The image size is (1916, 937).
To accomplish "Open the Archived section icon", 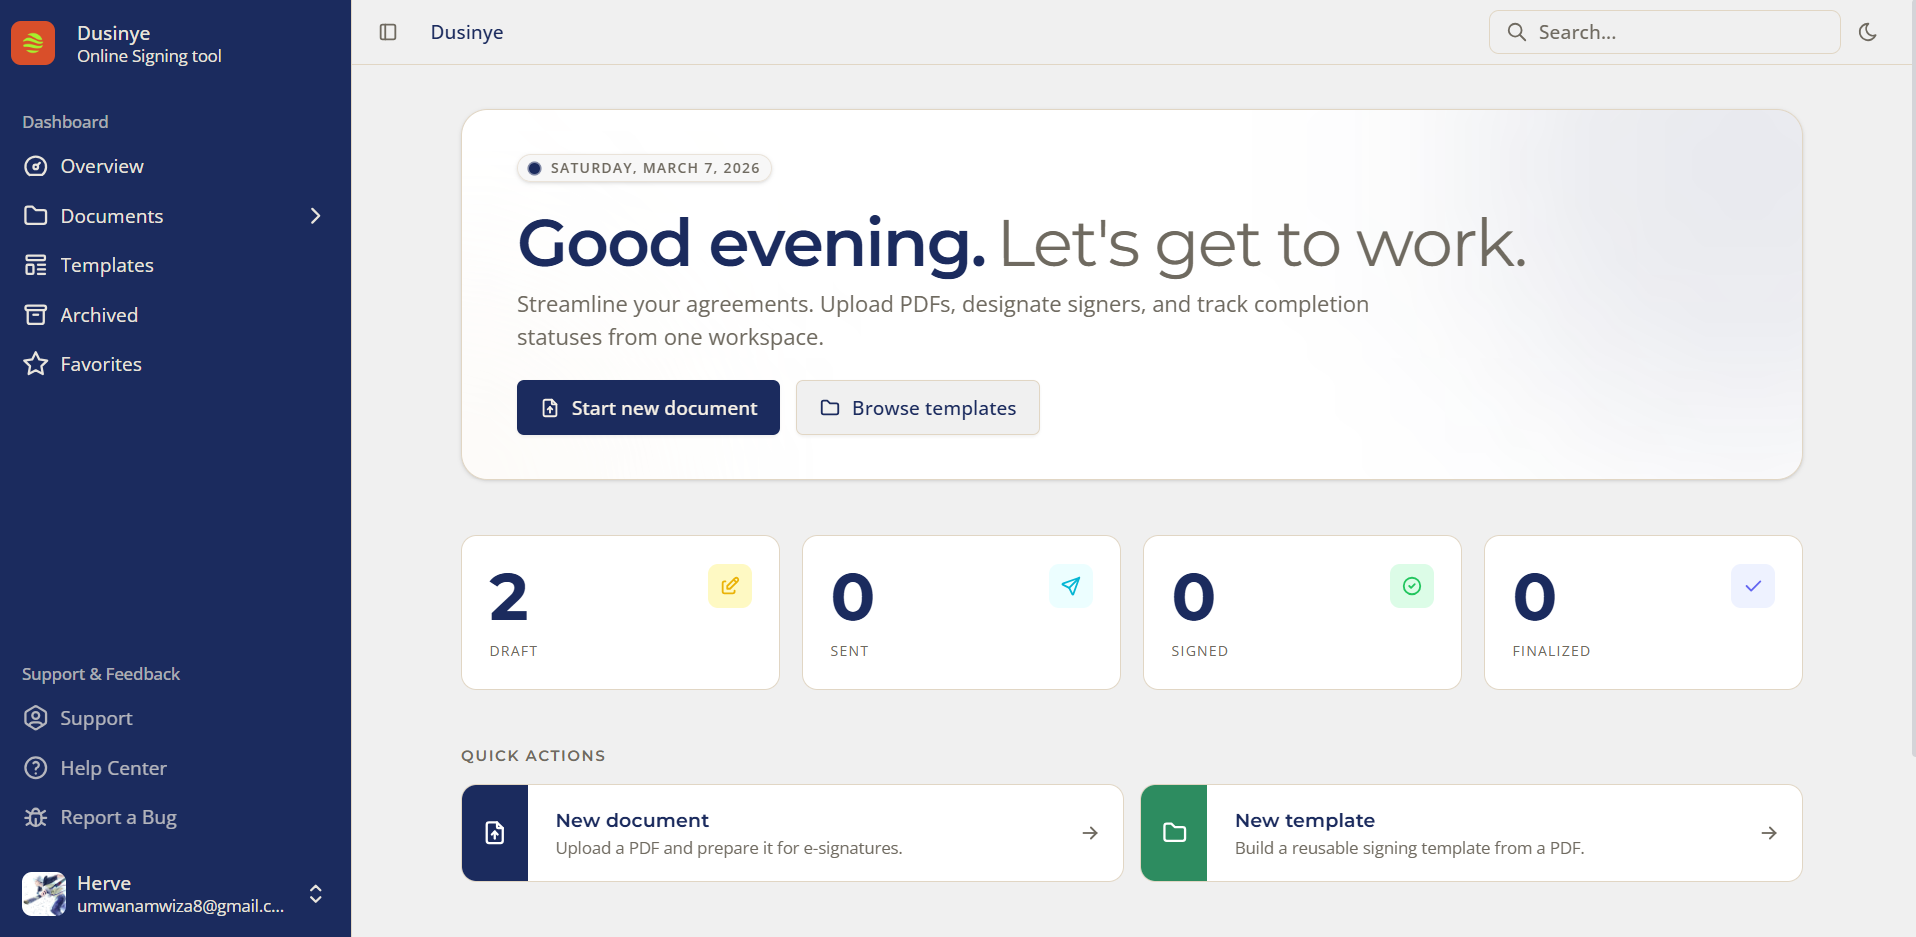I will click(36, 314).
